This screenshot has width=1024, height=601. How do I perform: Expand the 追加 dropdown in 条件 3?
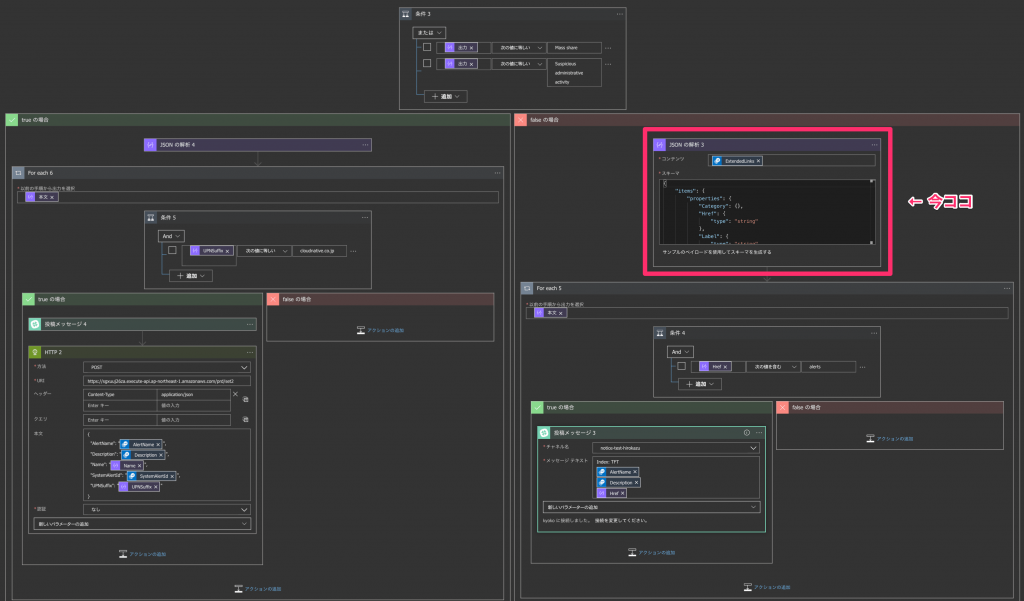446,97
